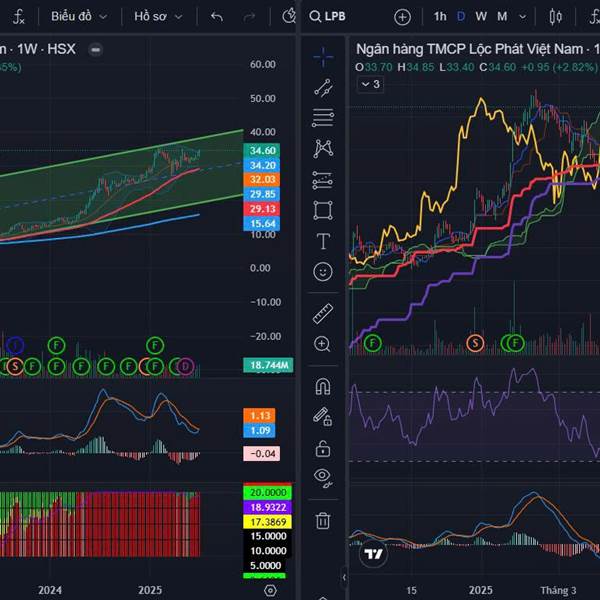The width and height of the screenshot is (600, 600).
Task: Click the 32.03 orange price label
Action: [x=262, y=179]
